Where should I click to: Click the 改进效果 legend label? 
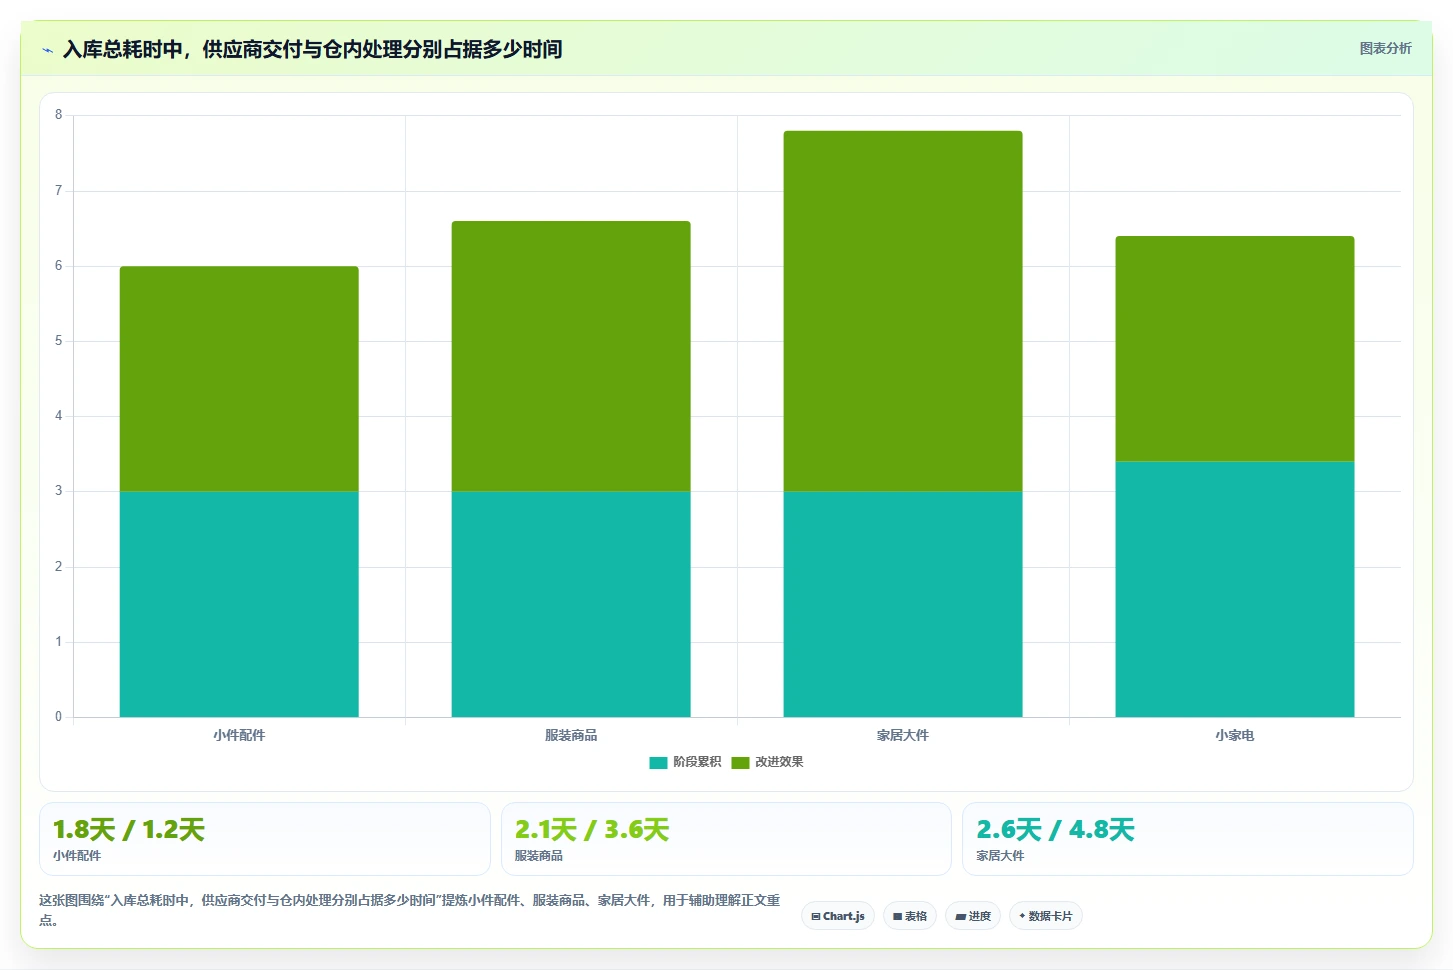(x=779, y=762)
